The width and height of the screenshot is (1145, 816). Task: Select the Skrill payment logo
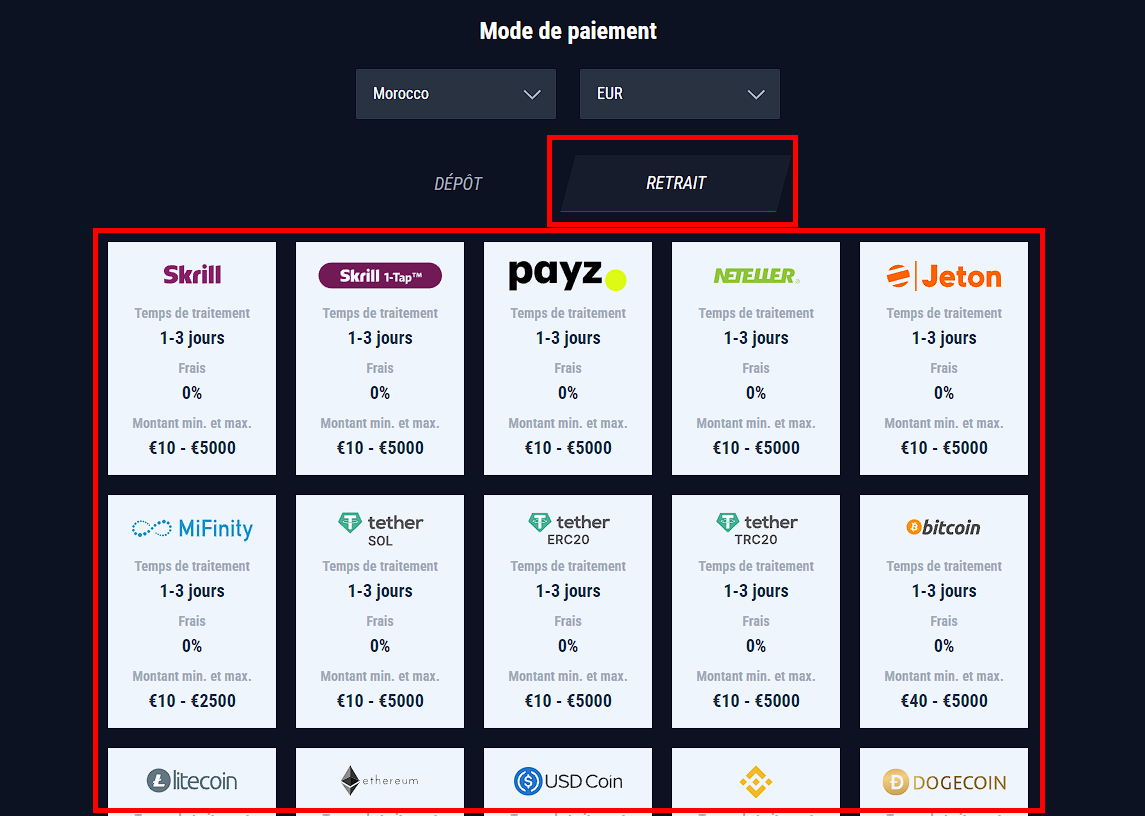[192, 275]
